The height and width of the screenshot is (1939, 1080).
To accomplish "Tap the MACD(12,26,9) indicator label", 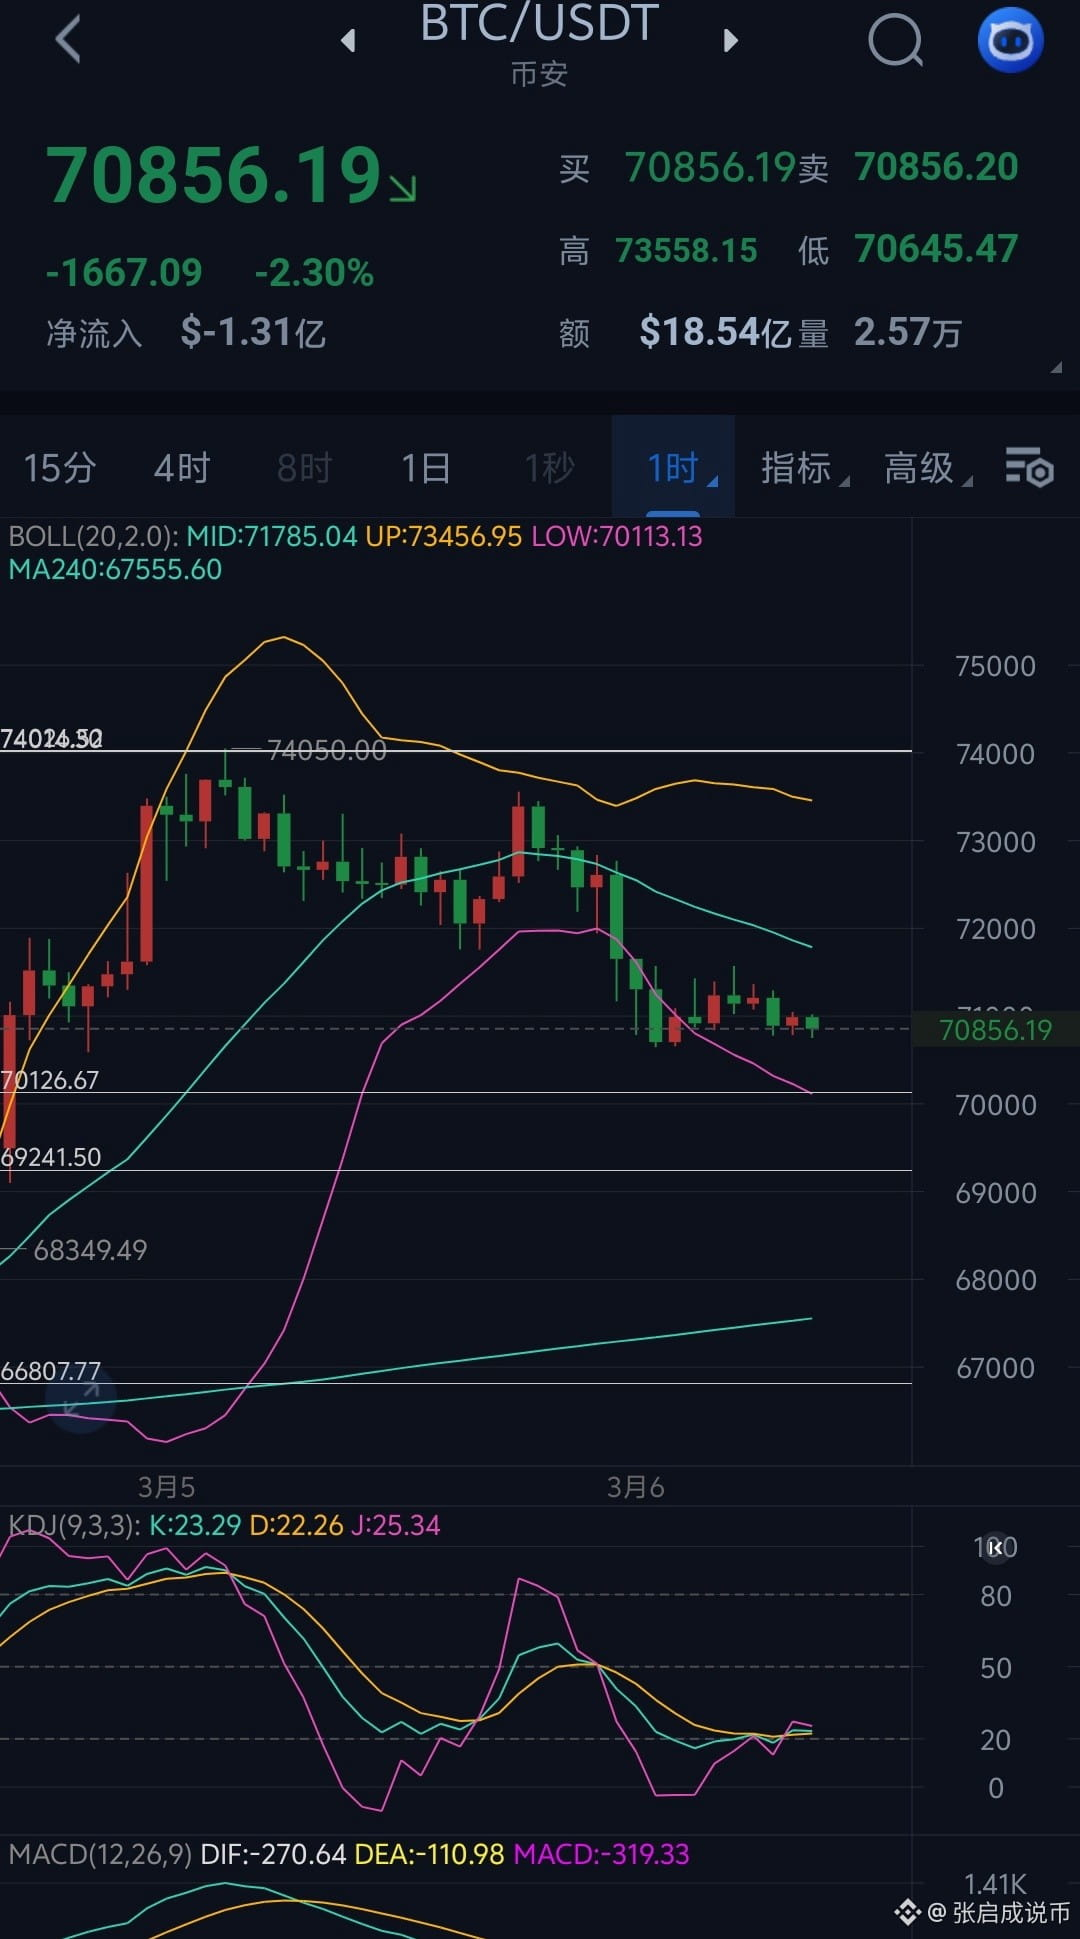I will [100, 1854].
